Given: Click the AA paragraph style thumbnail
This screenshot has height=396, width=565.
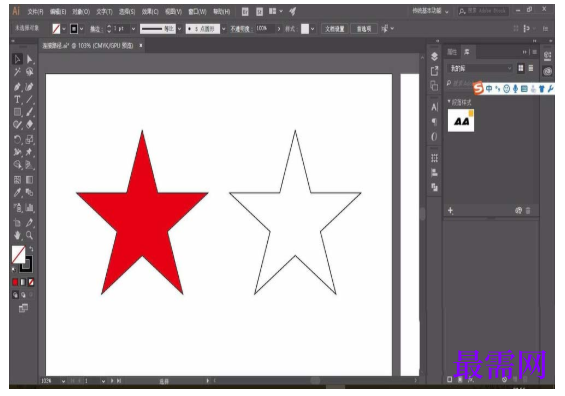Looking at the screenshot, I should [x=461, y=121].
